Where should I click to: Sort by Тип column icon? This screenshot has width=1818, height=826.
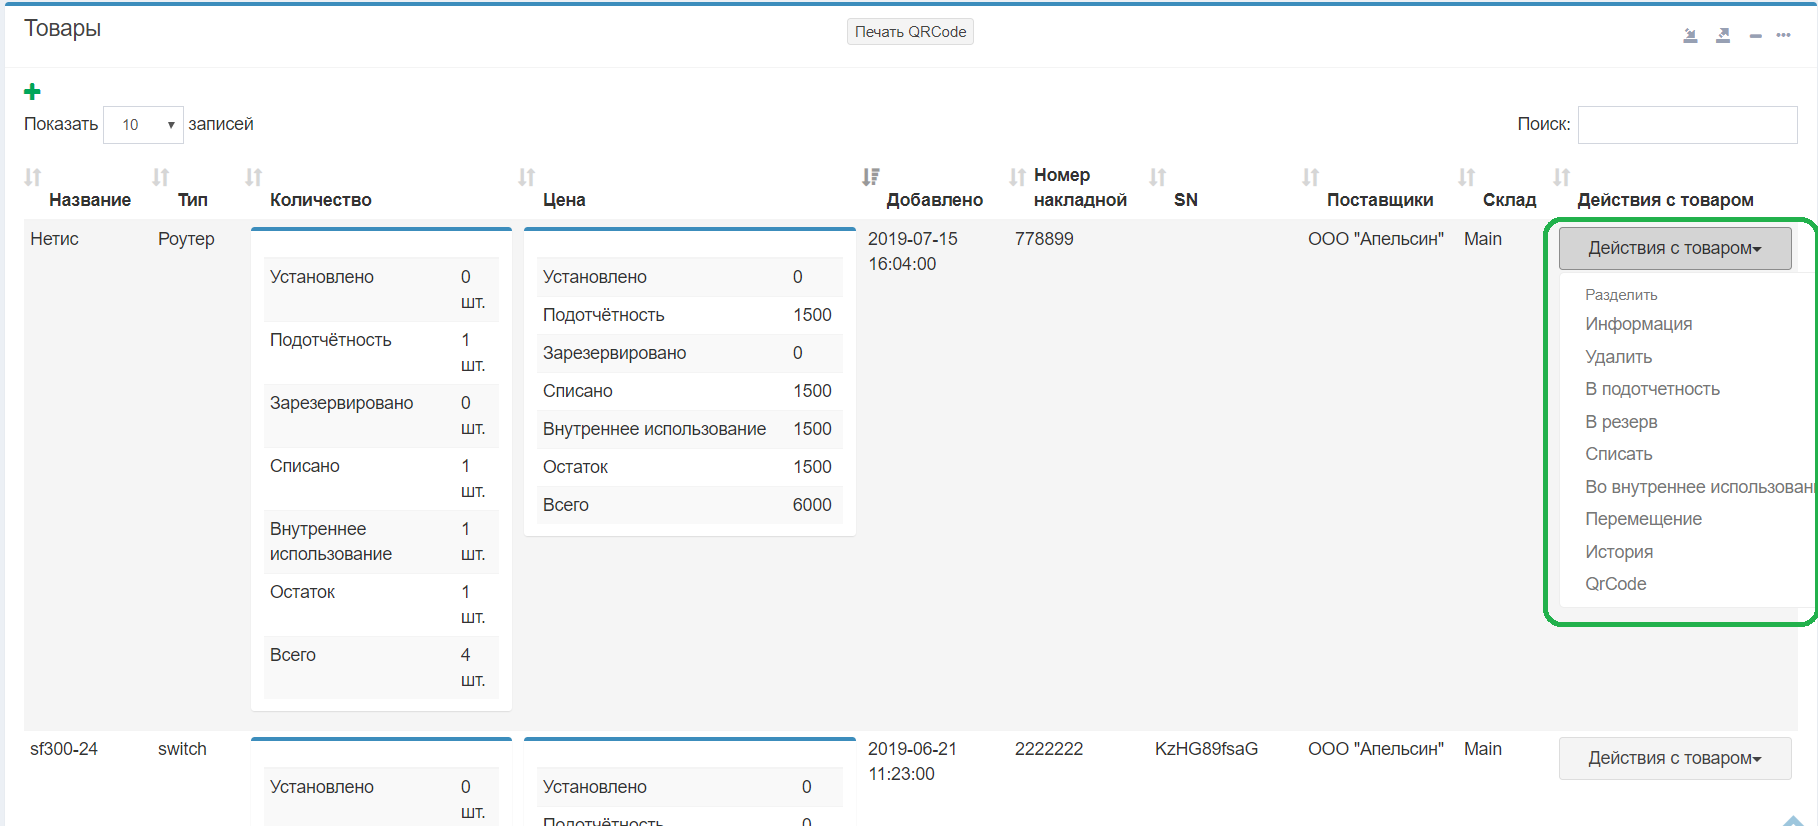[161, 178]
